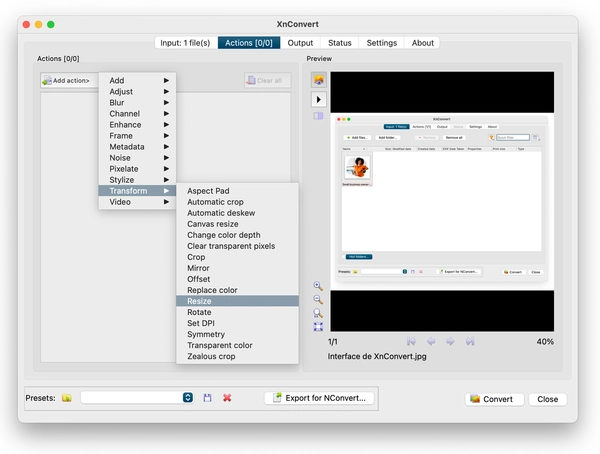Open the Presets combo box
Screen dimensions: 600x454
137,398
